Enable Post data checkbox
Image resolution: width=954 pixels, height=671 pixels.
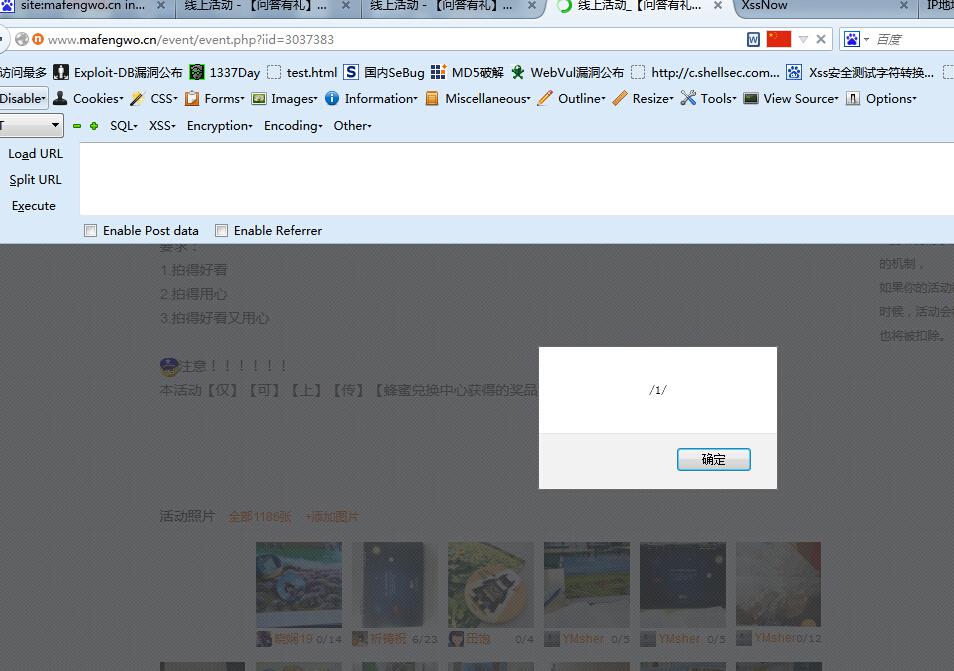coord(91,231)
